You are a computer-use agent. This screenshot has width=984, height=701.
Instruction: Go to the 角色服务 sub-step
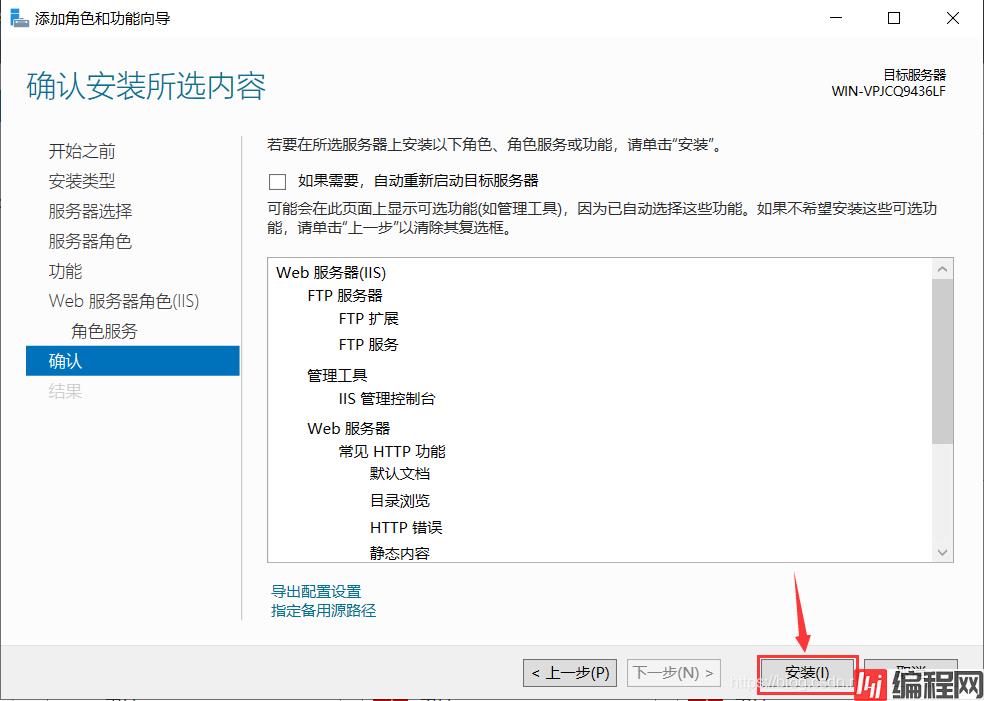104,331
